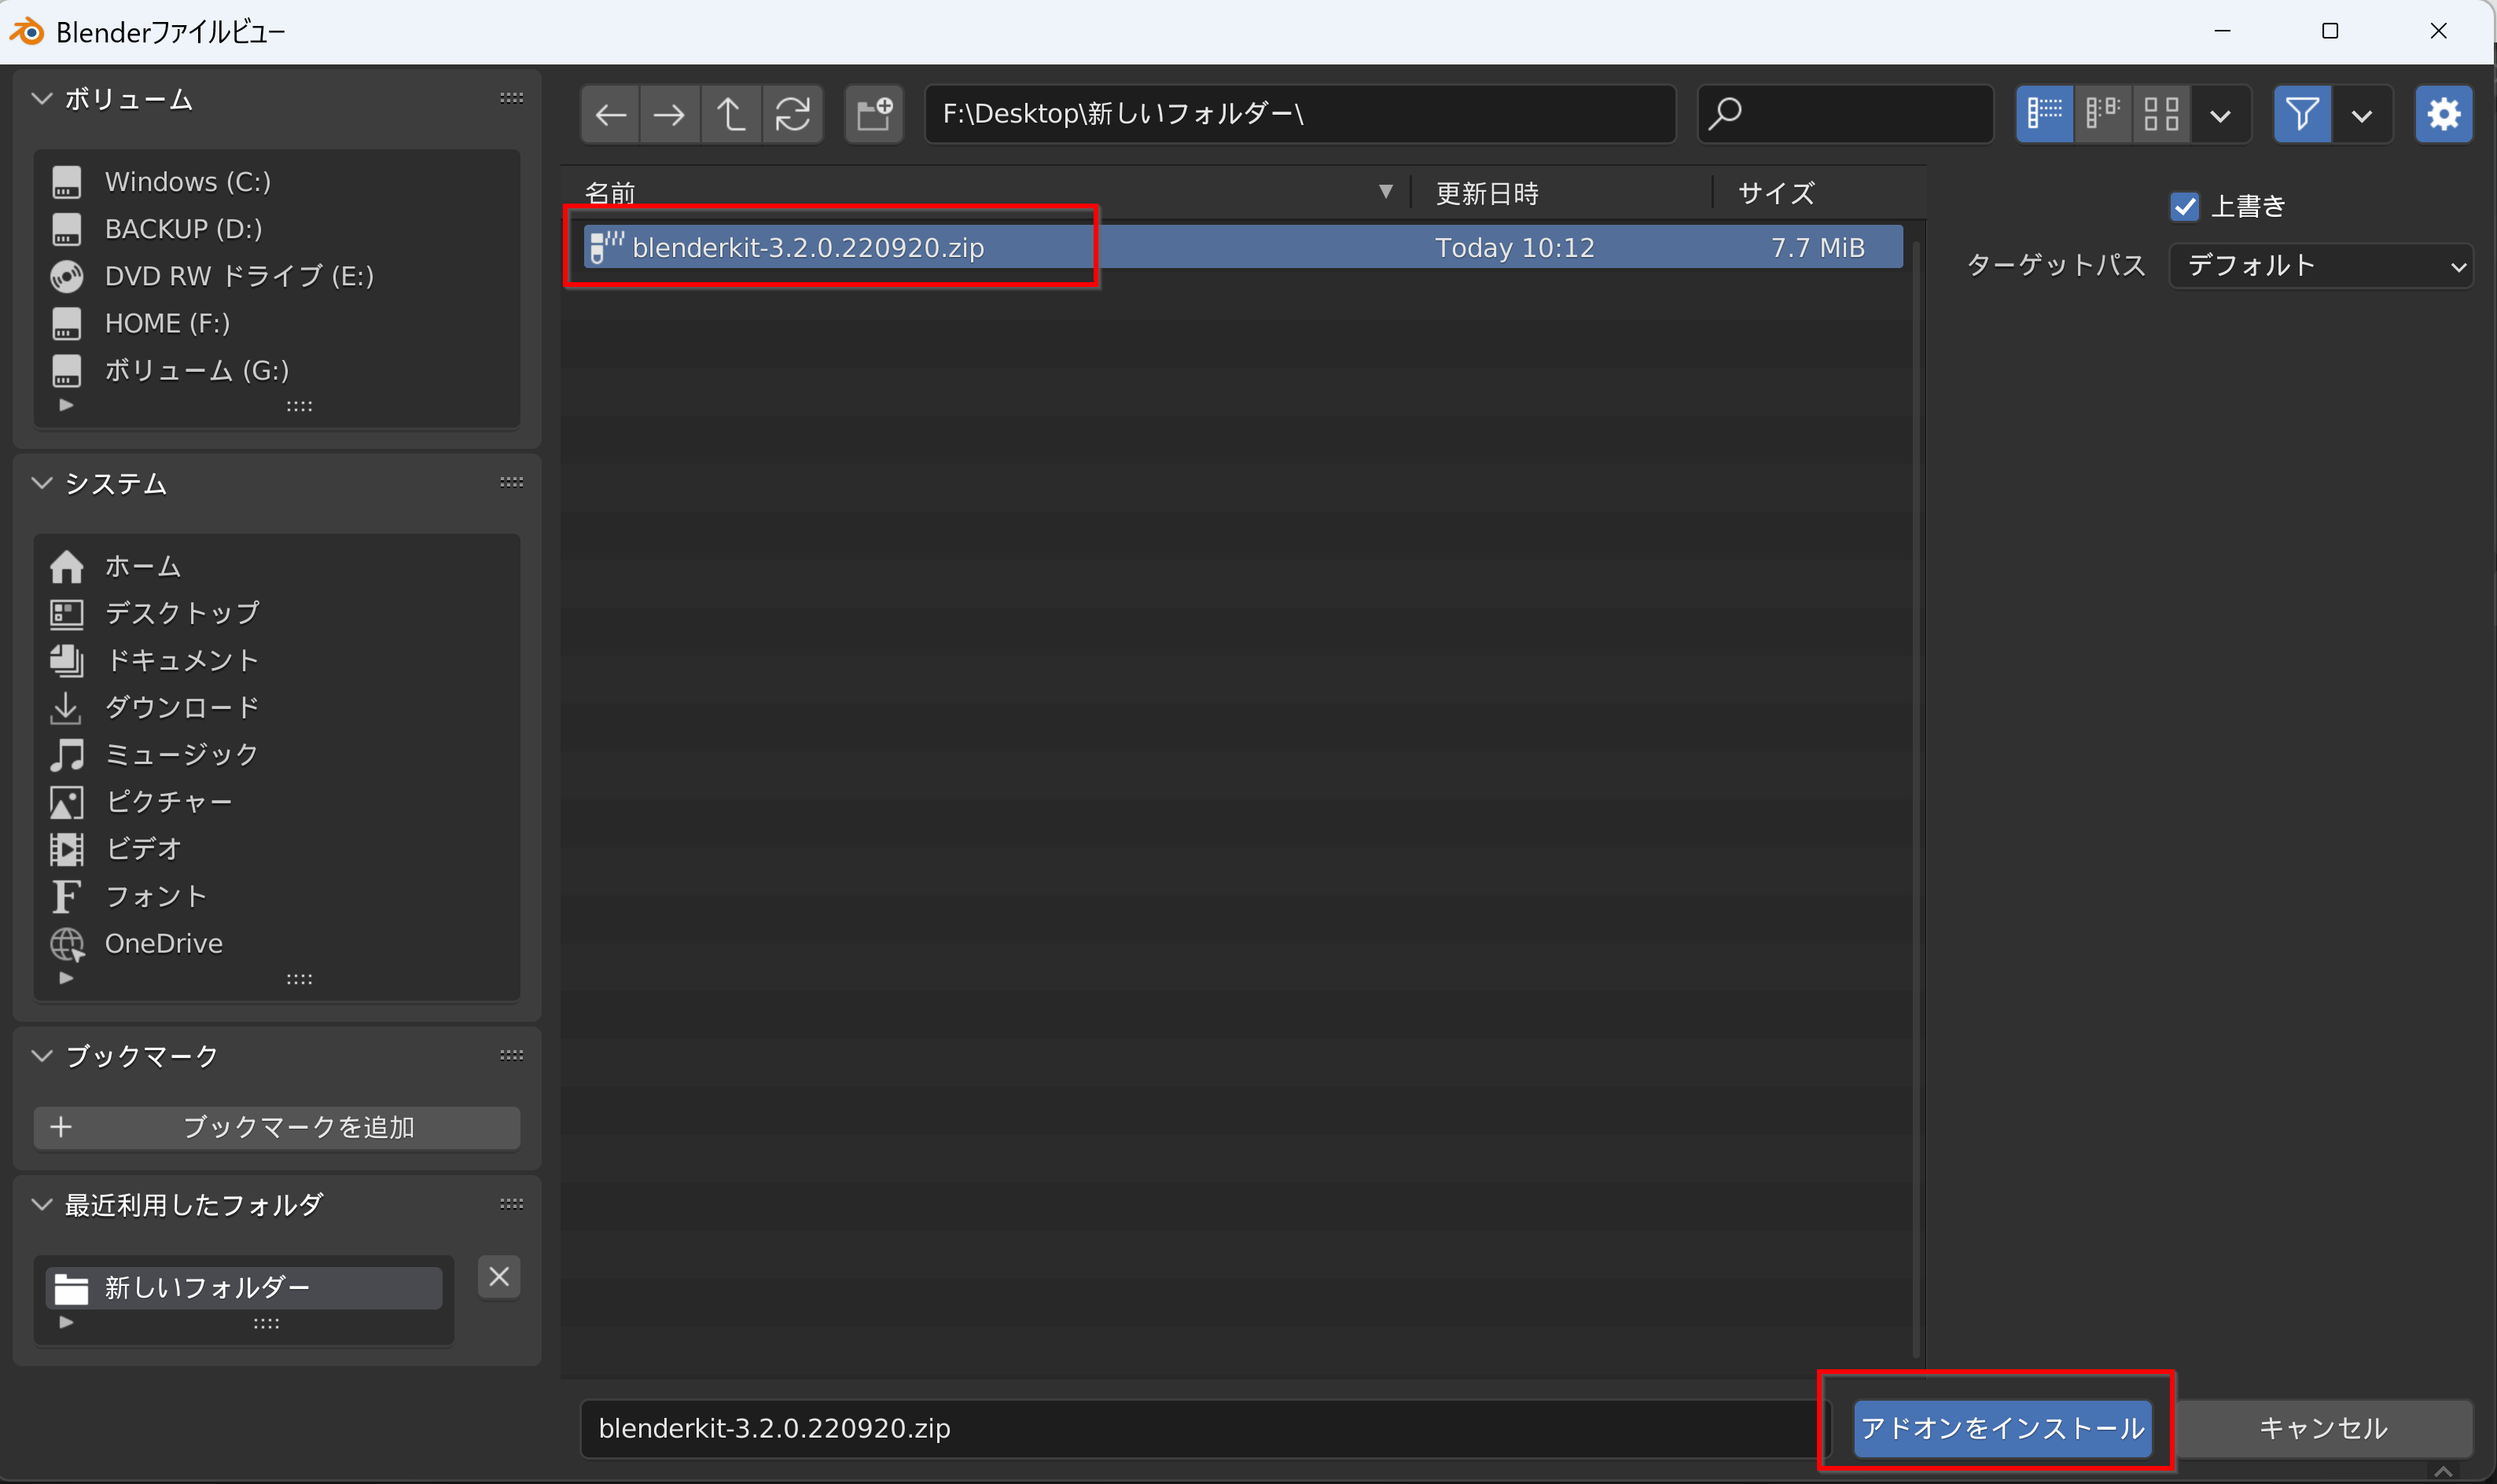Screen dimensions: 2497x1484
Task: Open DVD RW ドライブ (E:)
Action: pos(277,276)
